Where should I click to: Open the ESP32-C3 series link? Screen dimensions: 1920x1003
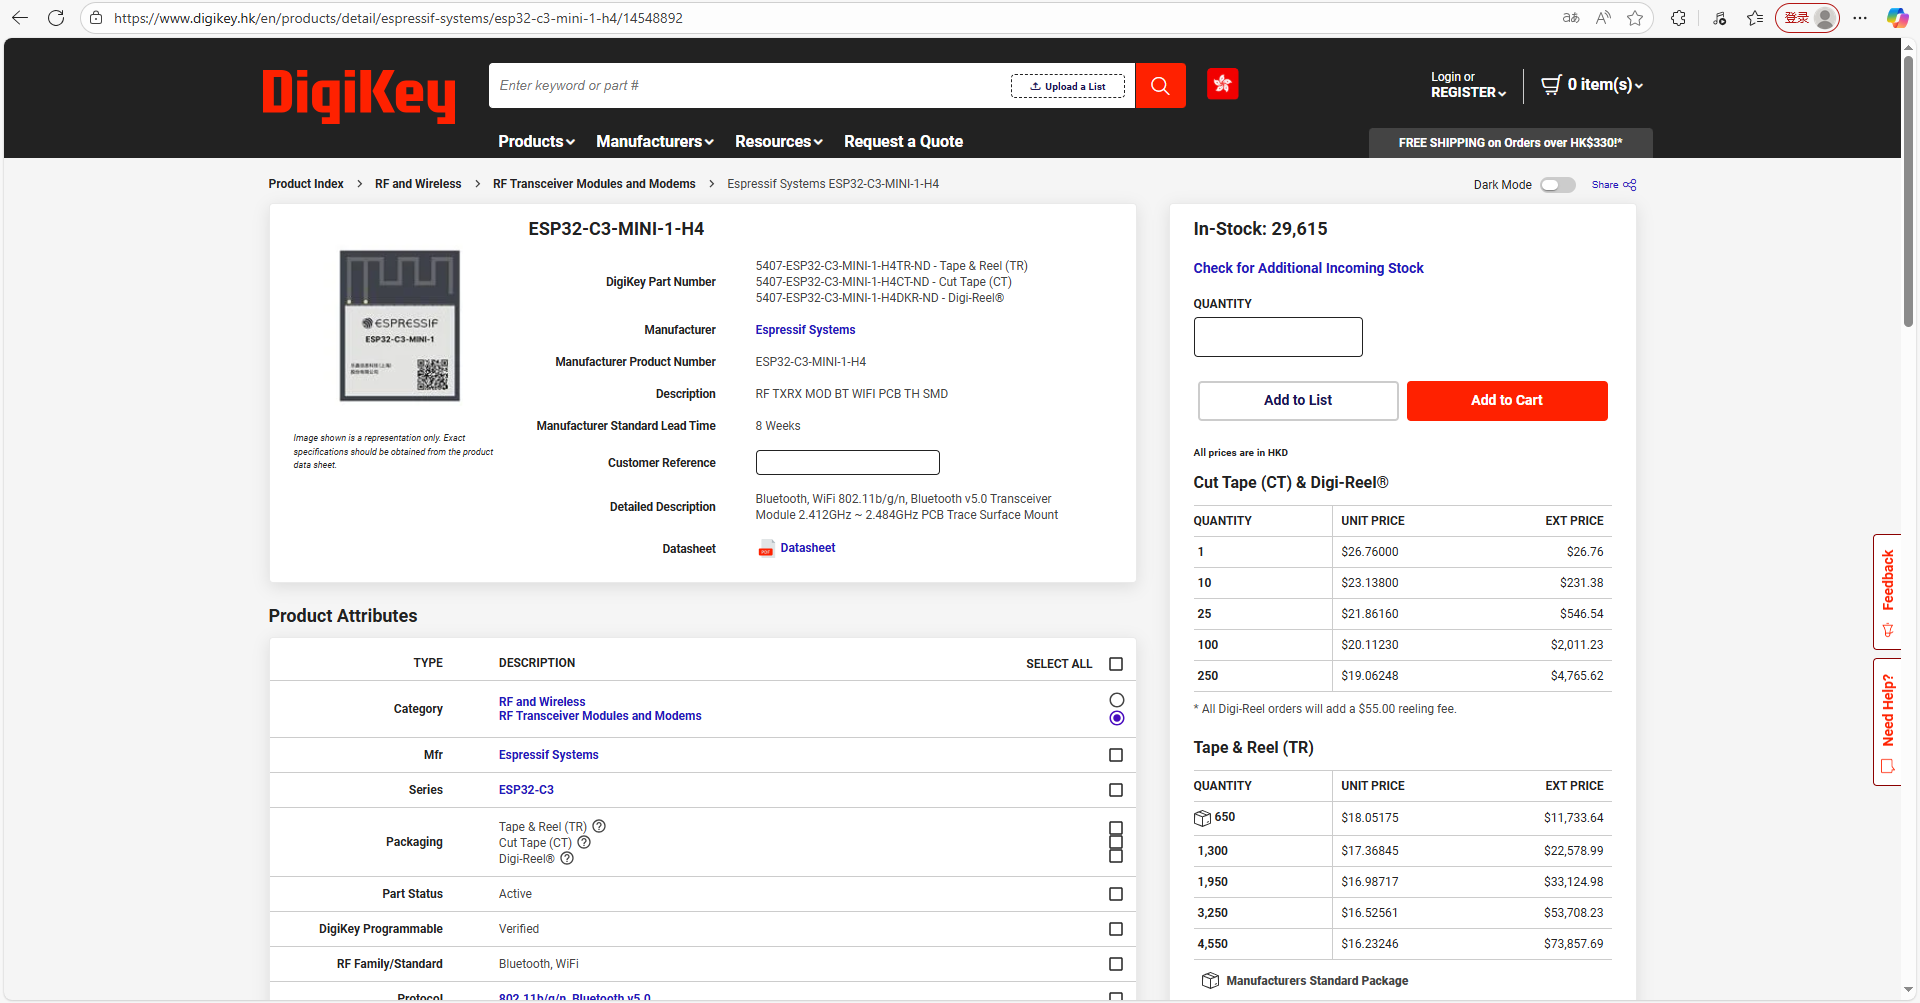tap(526, 790)
